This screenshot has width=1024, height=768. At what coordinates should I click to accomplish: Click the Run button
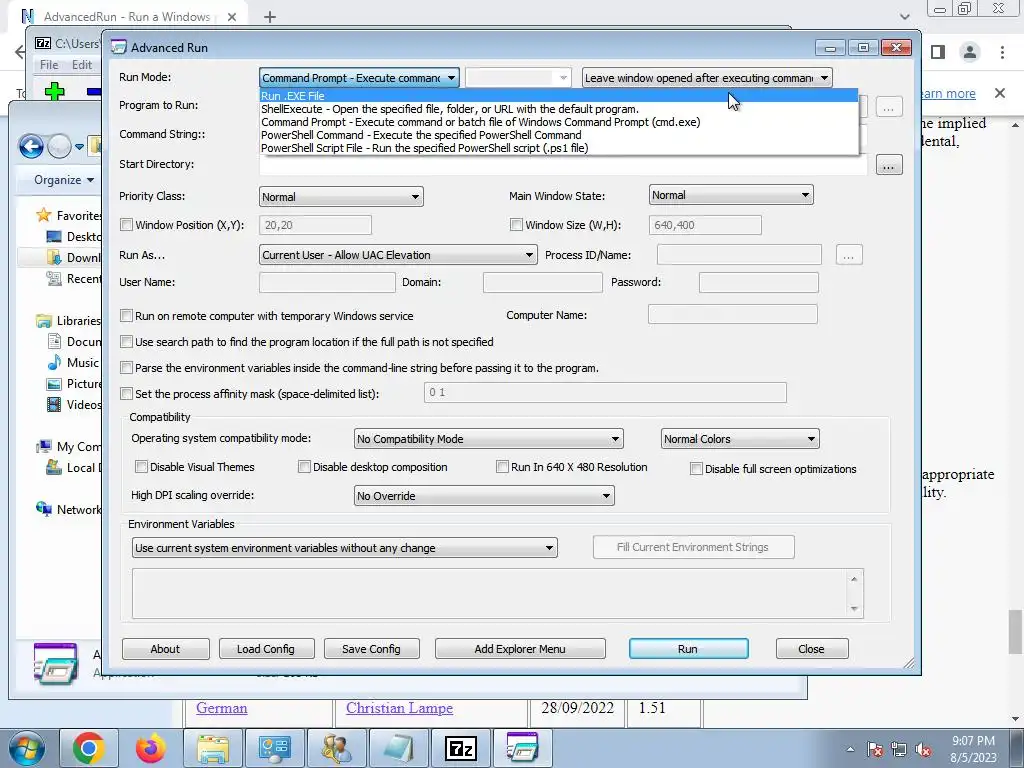(688, 649)
